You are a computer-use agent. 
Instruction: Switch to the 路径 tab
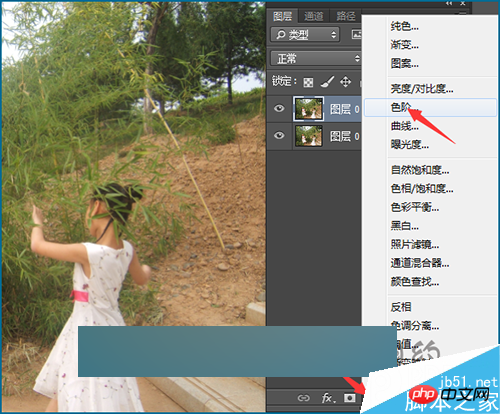[x=345, y=16]
